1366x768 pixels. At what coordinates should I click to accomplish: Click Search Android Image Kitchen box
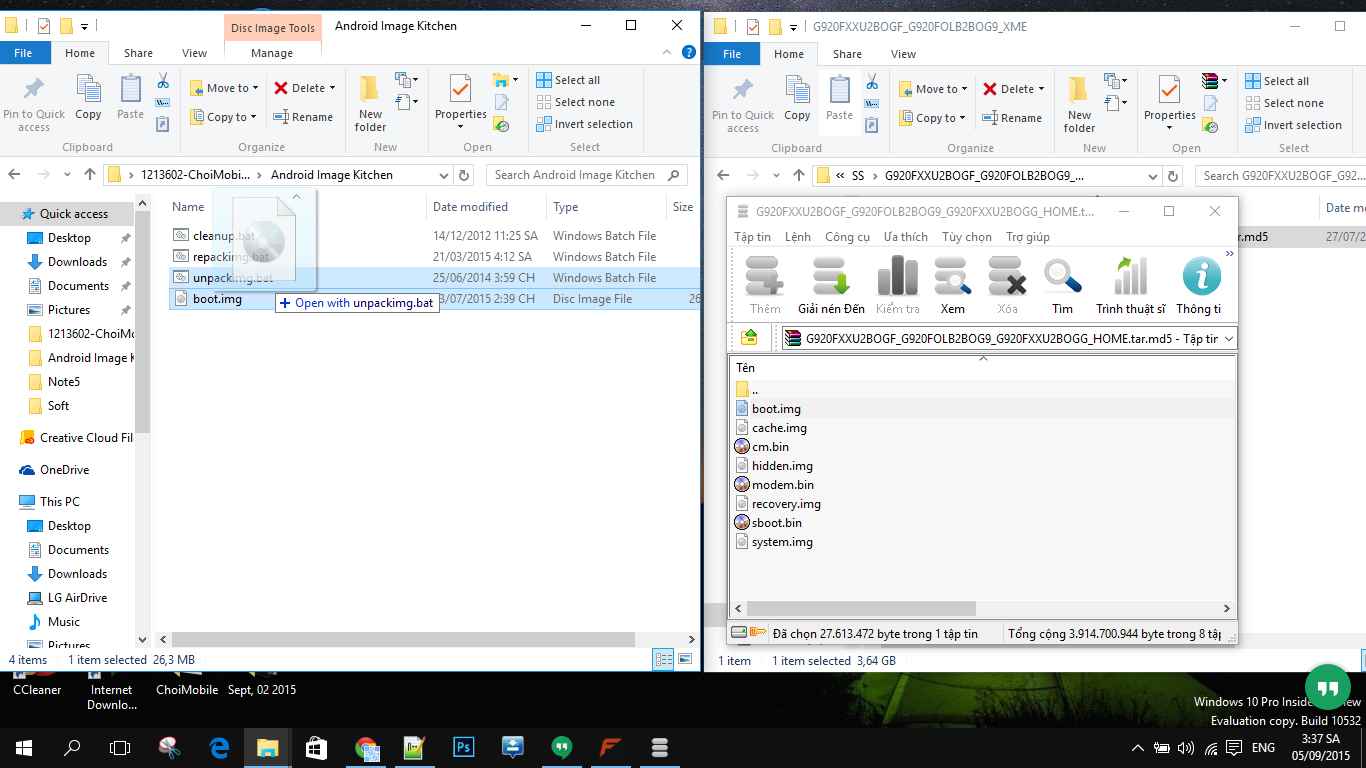point(587,175)
